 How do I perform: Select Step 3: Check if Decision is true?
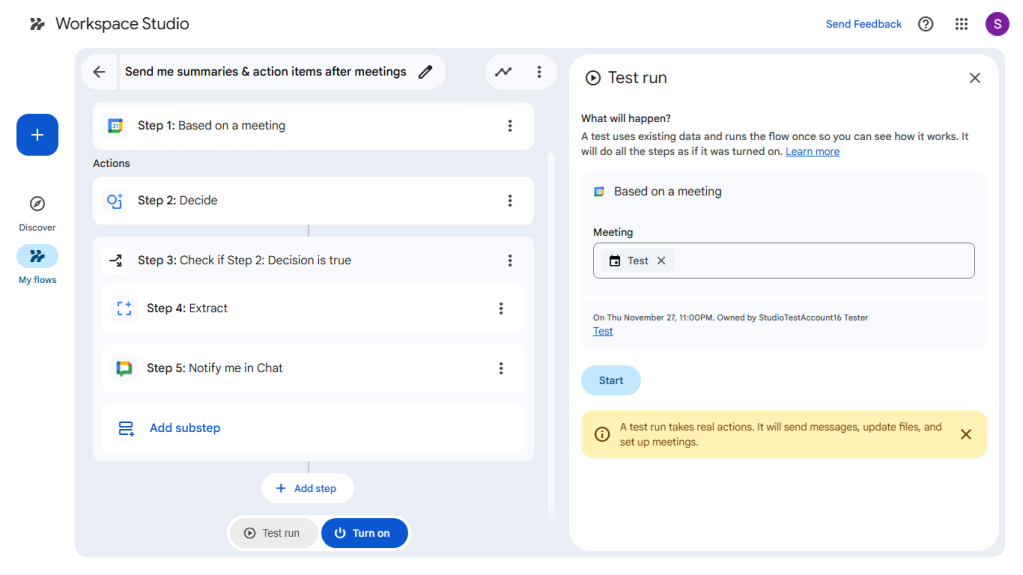pyautogui.click(x=313, y=260)
